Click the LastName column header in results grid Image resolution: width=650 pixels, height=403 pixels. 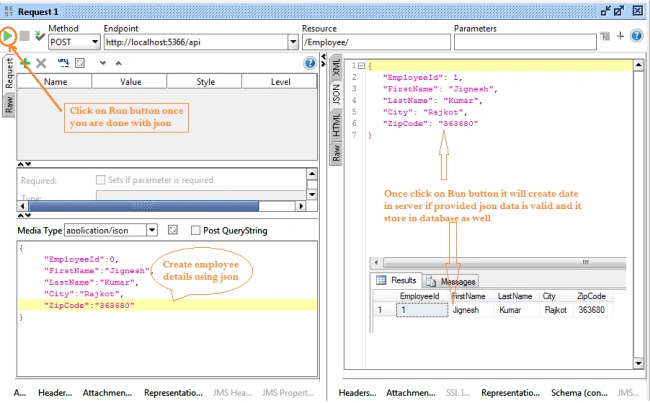pyautogui.click(x=515, y=296)
